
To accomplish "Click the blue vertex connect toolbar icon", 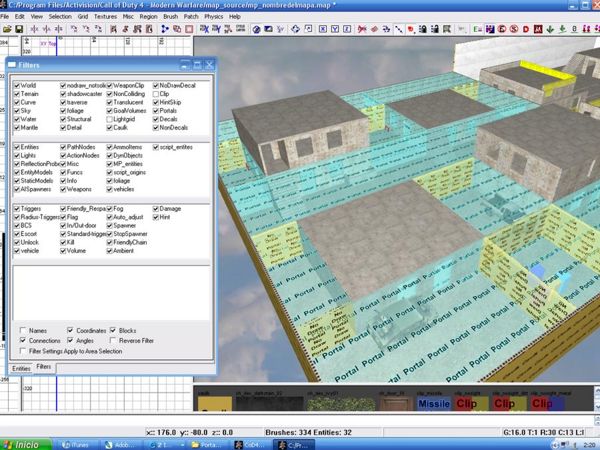I will [165, 29].
